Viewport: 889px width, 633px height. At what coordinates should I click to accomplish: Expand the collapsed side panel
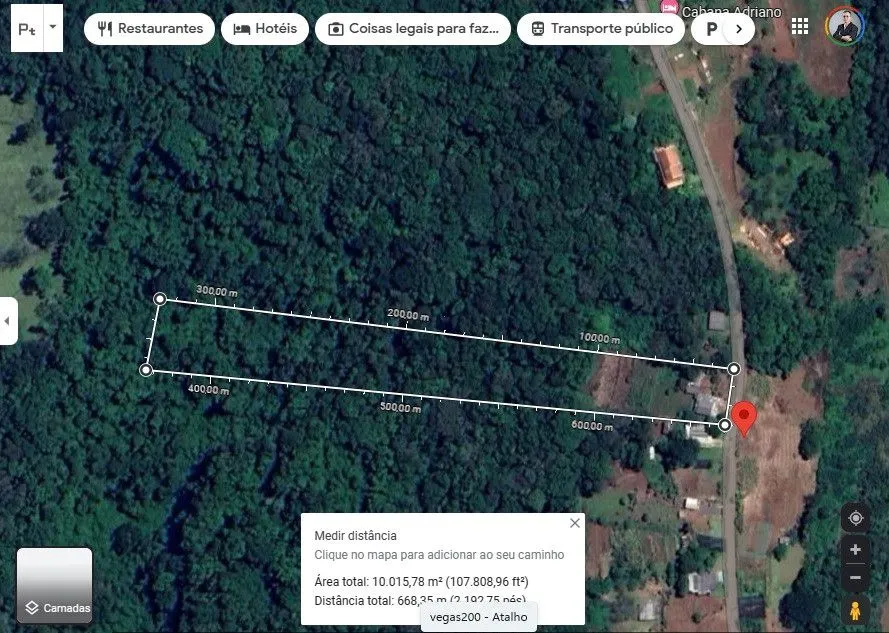pyautogui.click(x=8, y=321)
